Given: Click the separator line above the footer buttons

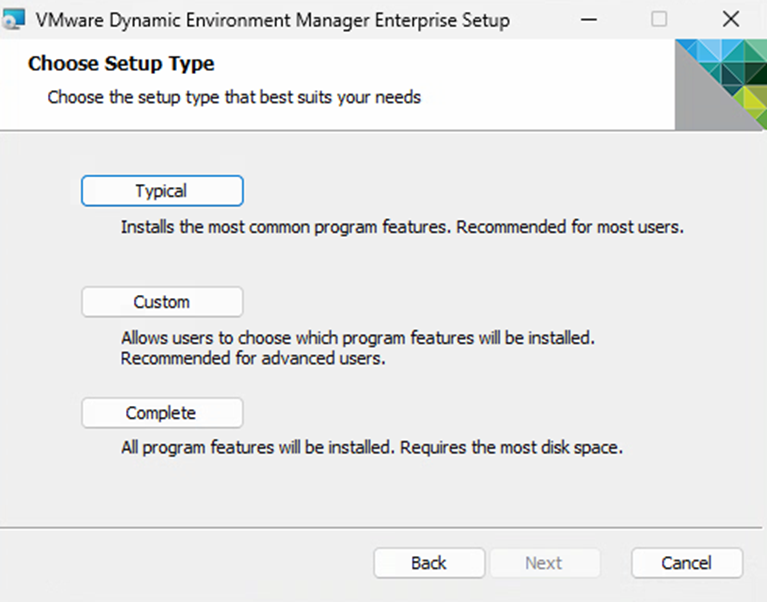Looking at the screenshot, I should point(383,525).
